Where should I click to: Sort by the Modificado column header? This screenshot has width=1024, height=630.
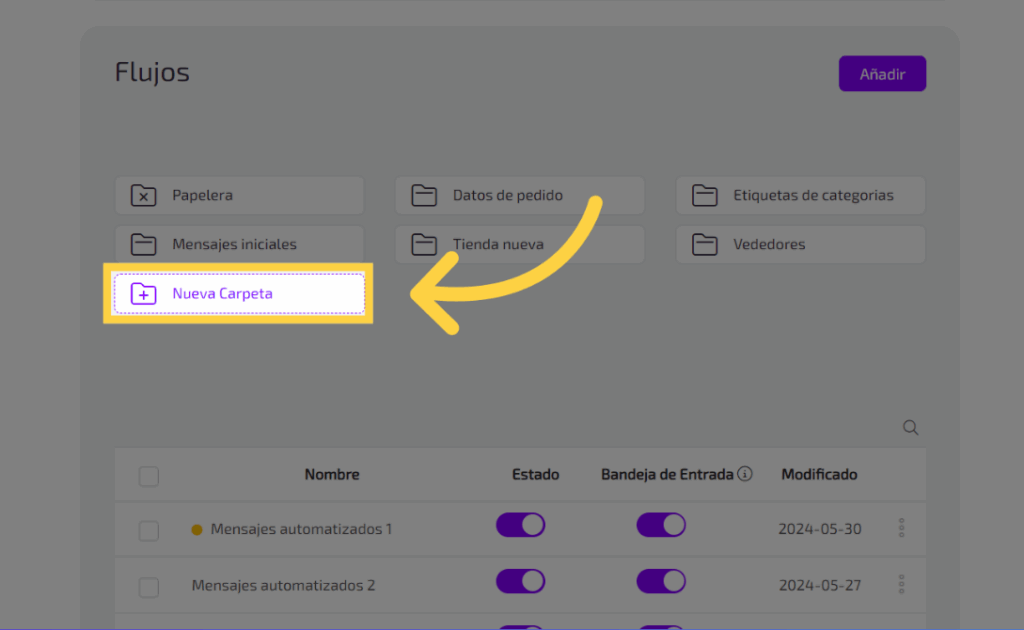[x=819, y=474]
